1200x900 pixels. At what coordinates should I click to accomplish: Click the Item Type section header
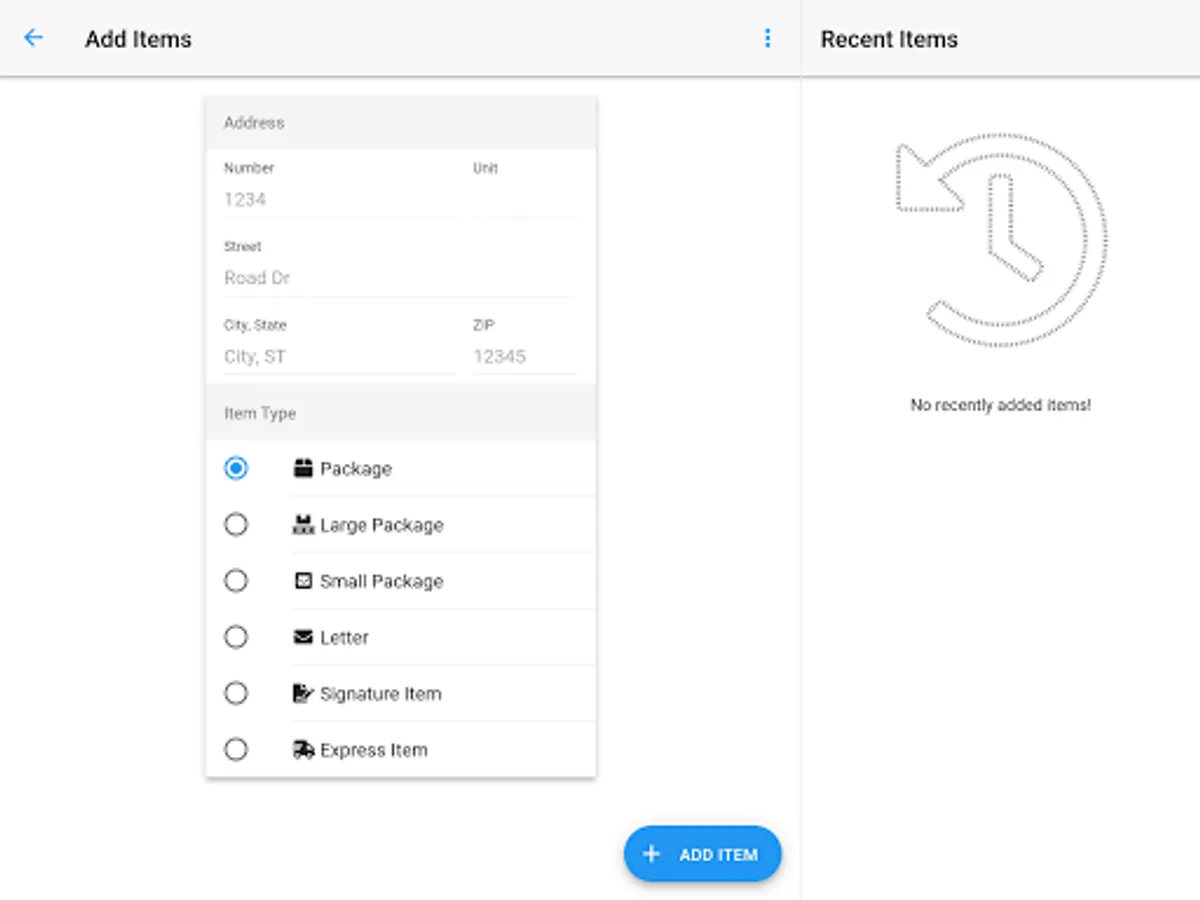click(x=401, y=413)
